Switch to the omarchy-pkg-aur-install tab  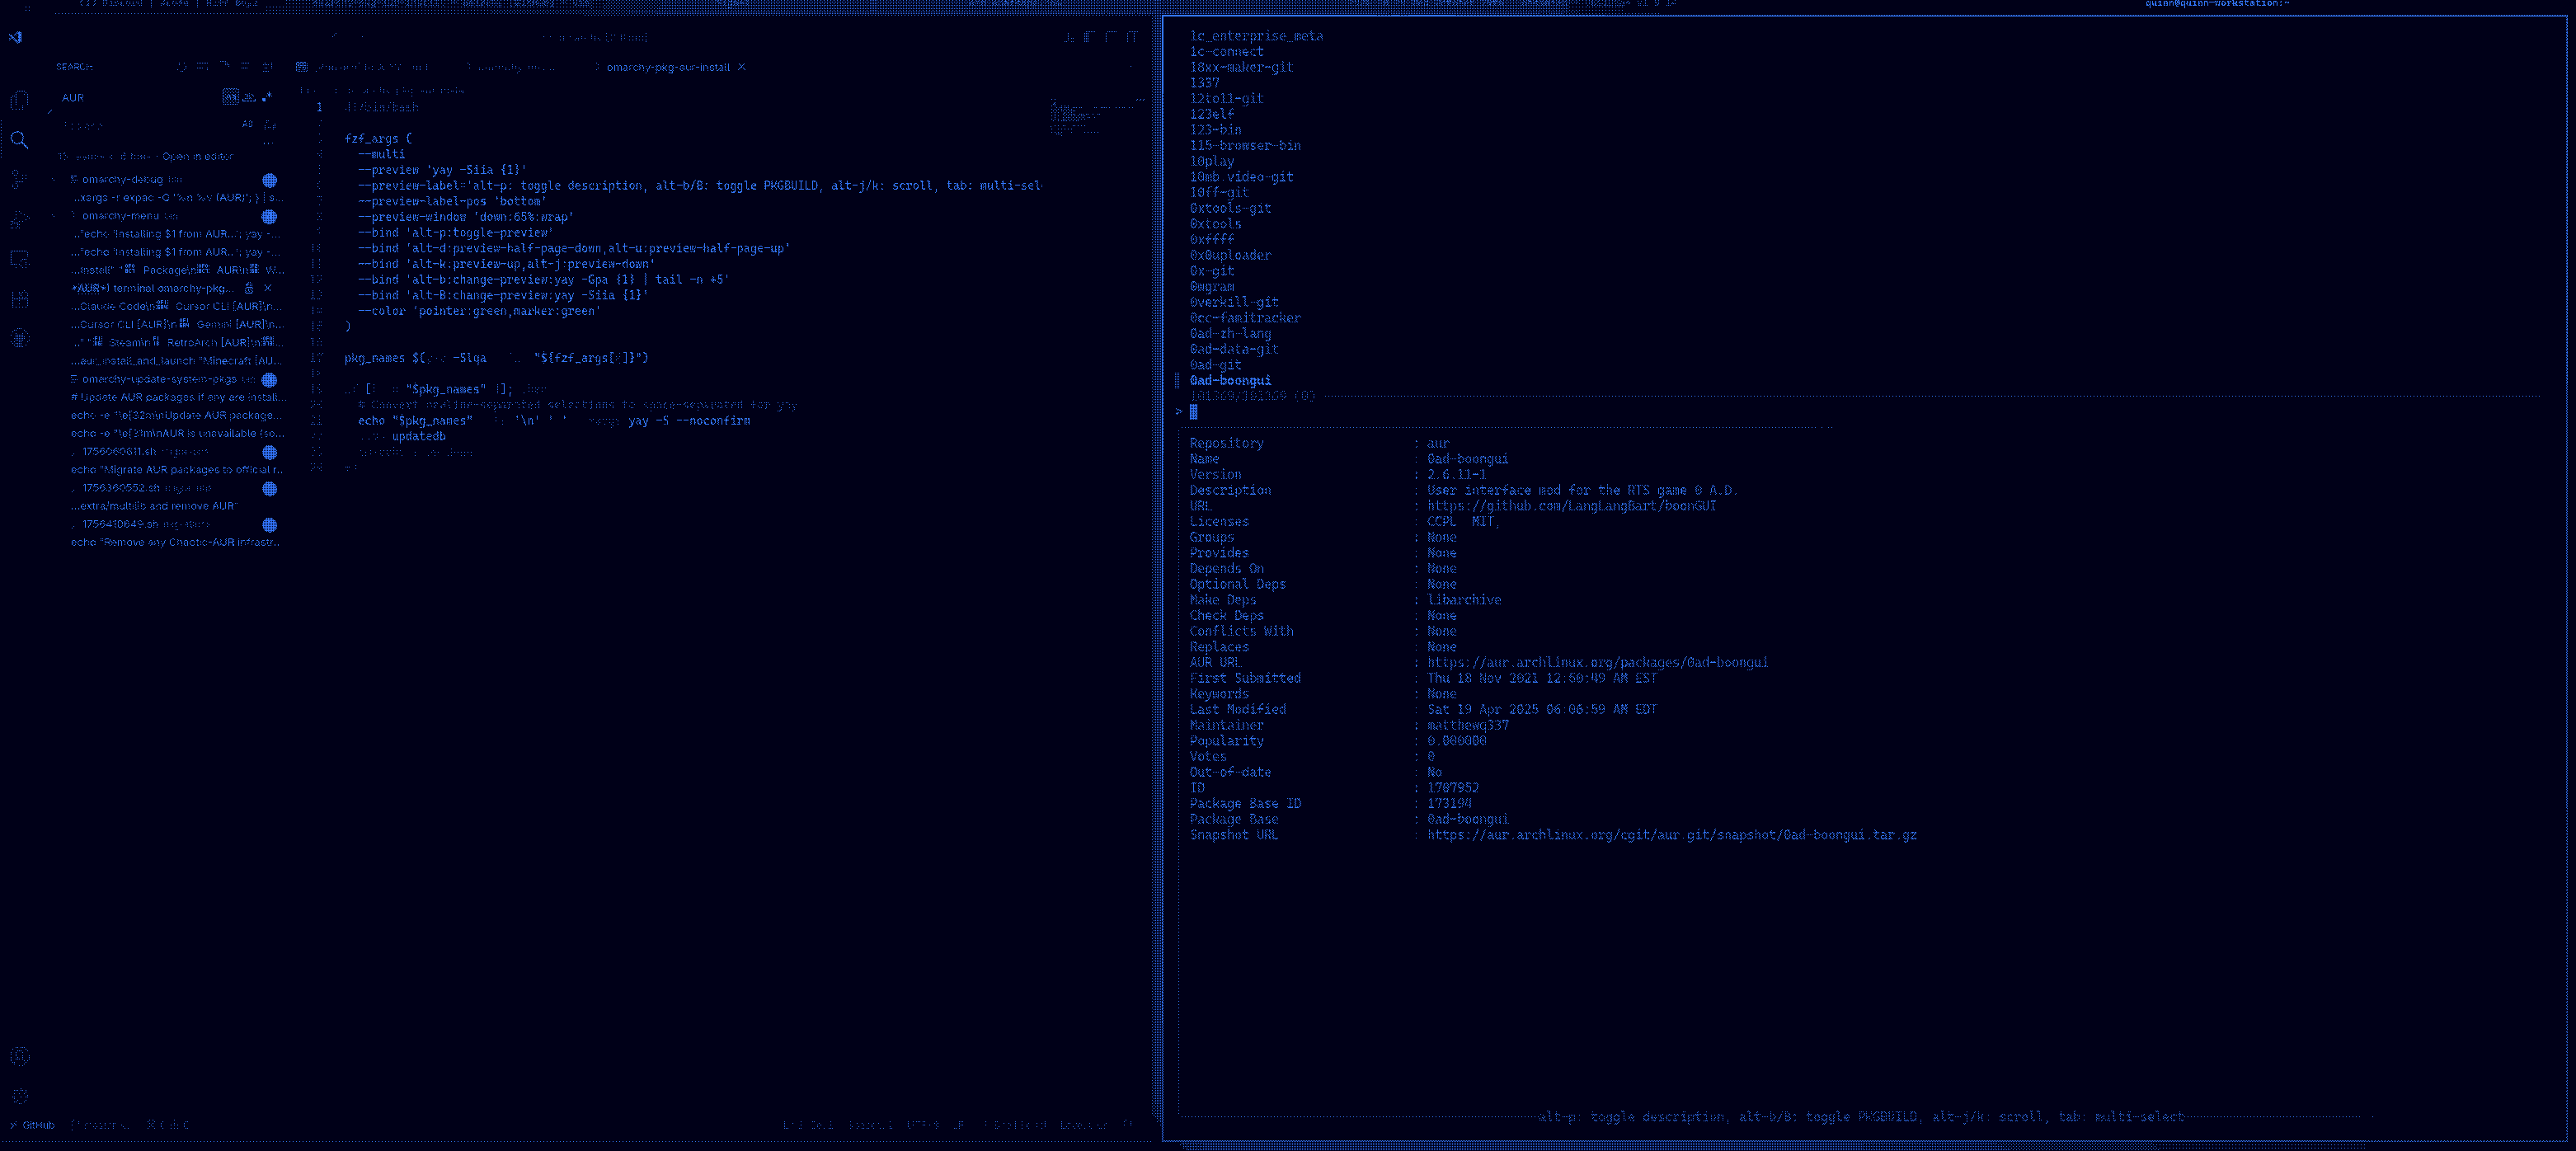pyautogui.click(x=667, y=67)
